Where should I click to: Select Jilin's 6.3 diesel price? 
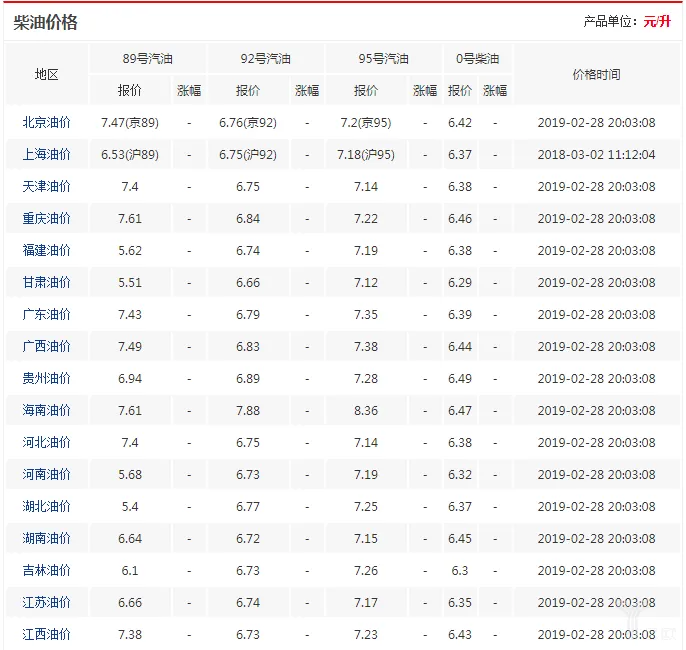(460, 570)
